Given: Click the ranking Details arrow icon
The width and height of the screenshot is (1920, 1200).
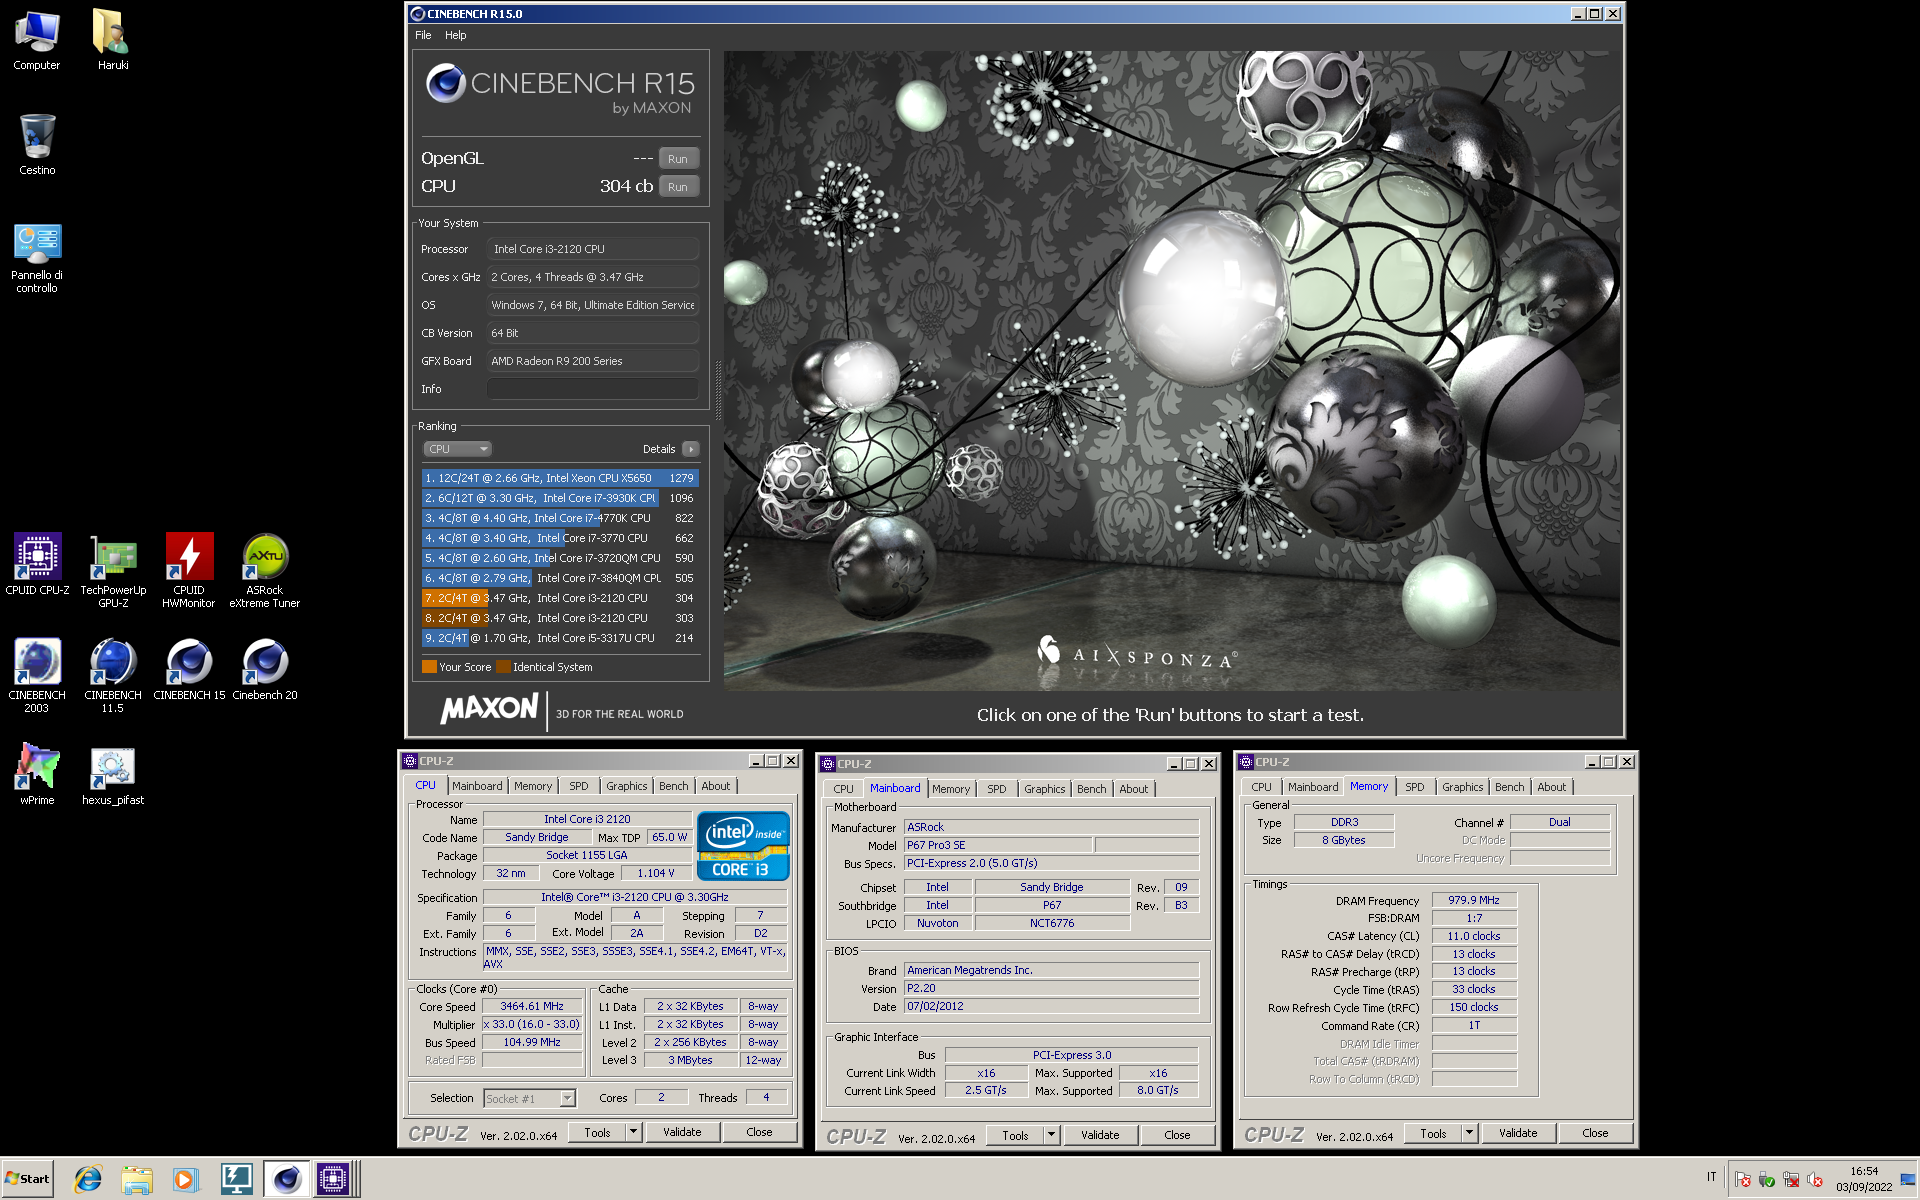Looking at the screenshot, I should (x=691, y=449).
